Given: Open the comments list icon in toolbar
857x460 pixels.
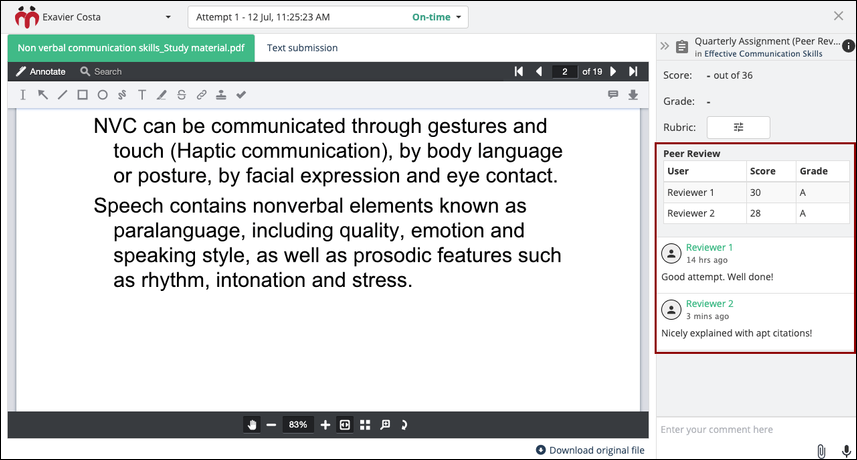Looking at the screenshot, I should (x=613, y=95).
